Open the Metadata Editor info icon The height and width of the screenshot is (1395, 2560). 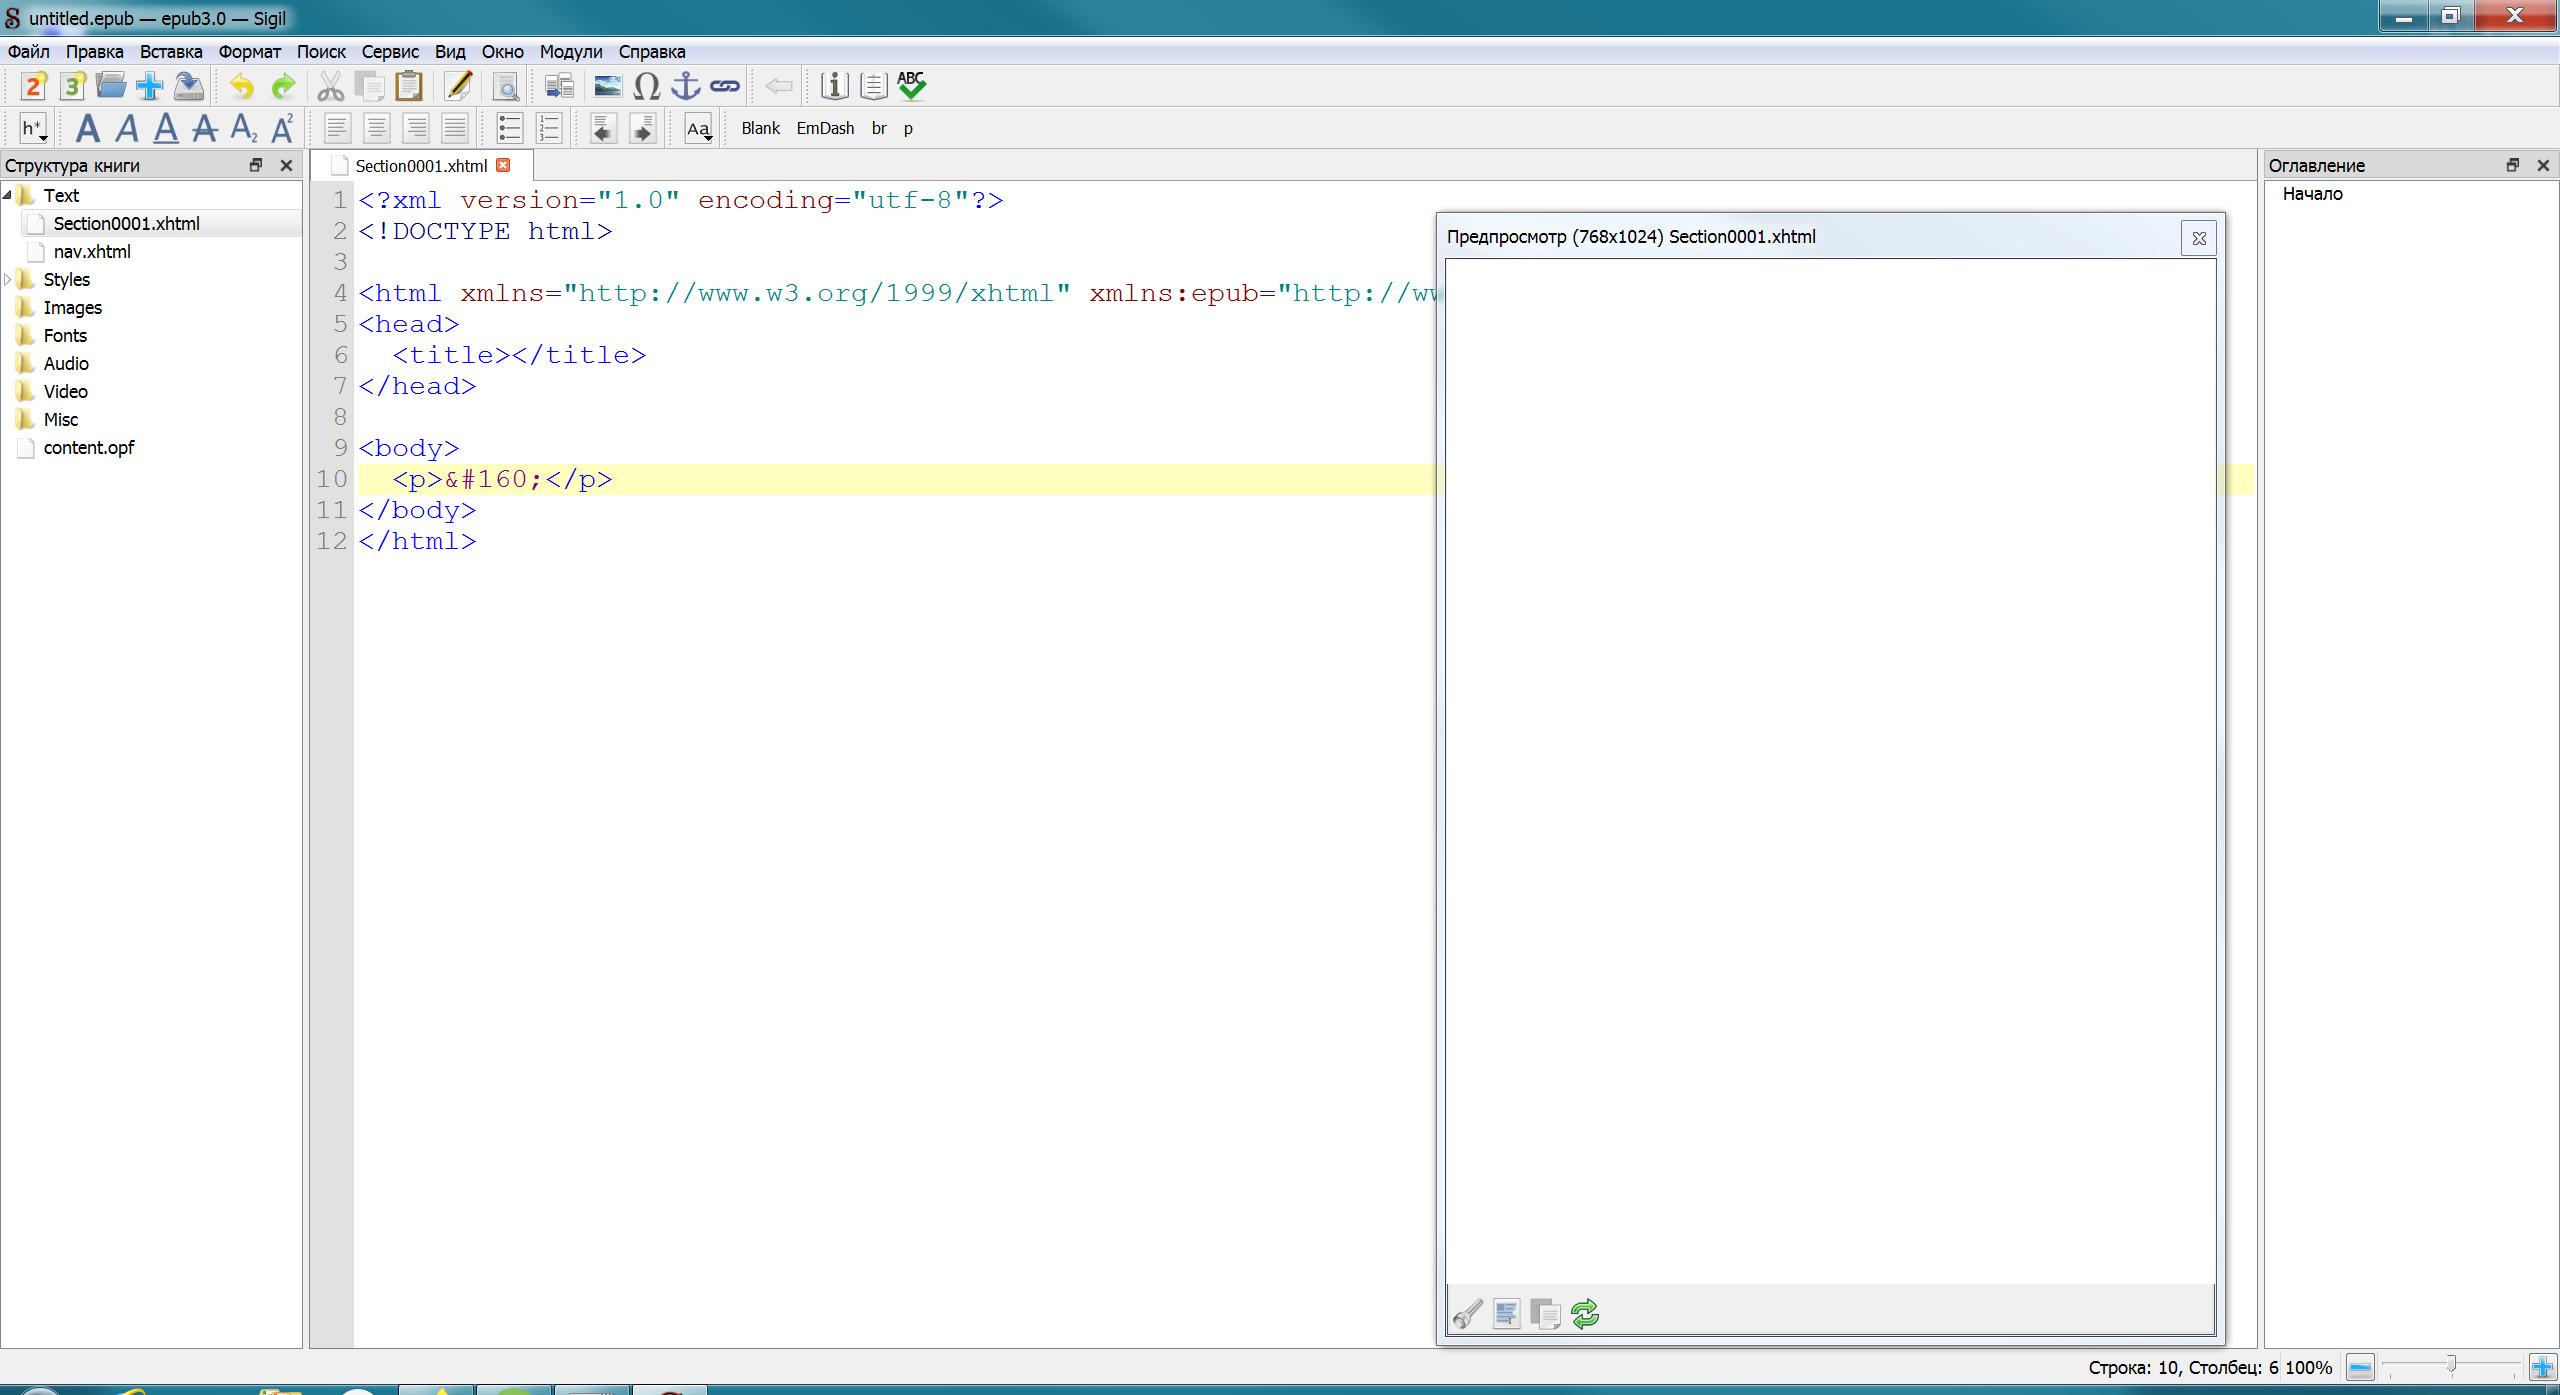(834, 87)
